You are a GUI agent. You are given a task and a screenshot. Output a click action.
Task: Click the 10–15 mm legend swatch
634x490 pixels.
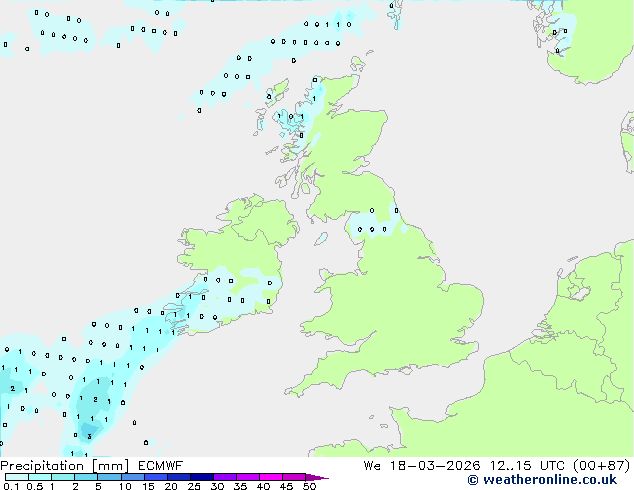[x=132, y=477]
